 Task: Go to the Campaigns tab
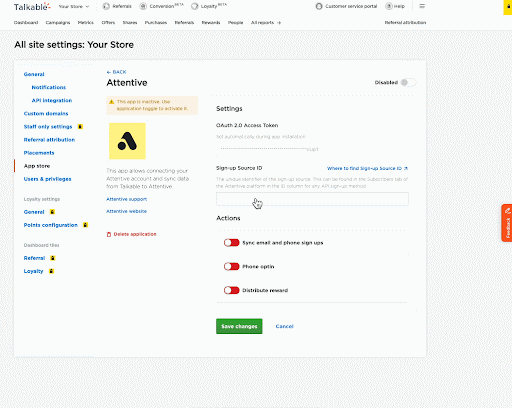(58, 23)
